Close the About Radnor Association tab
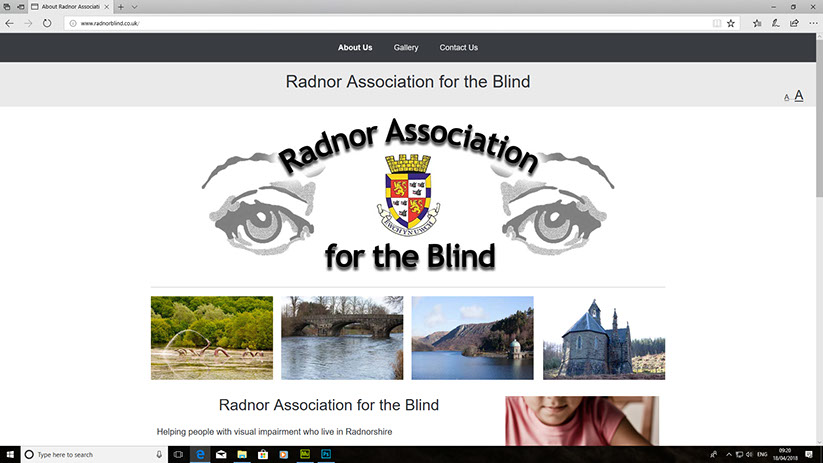823x463 pixels. (107, 7)
